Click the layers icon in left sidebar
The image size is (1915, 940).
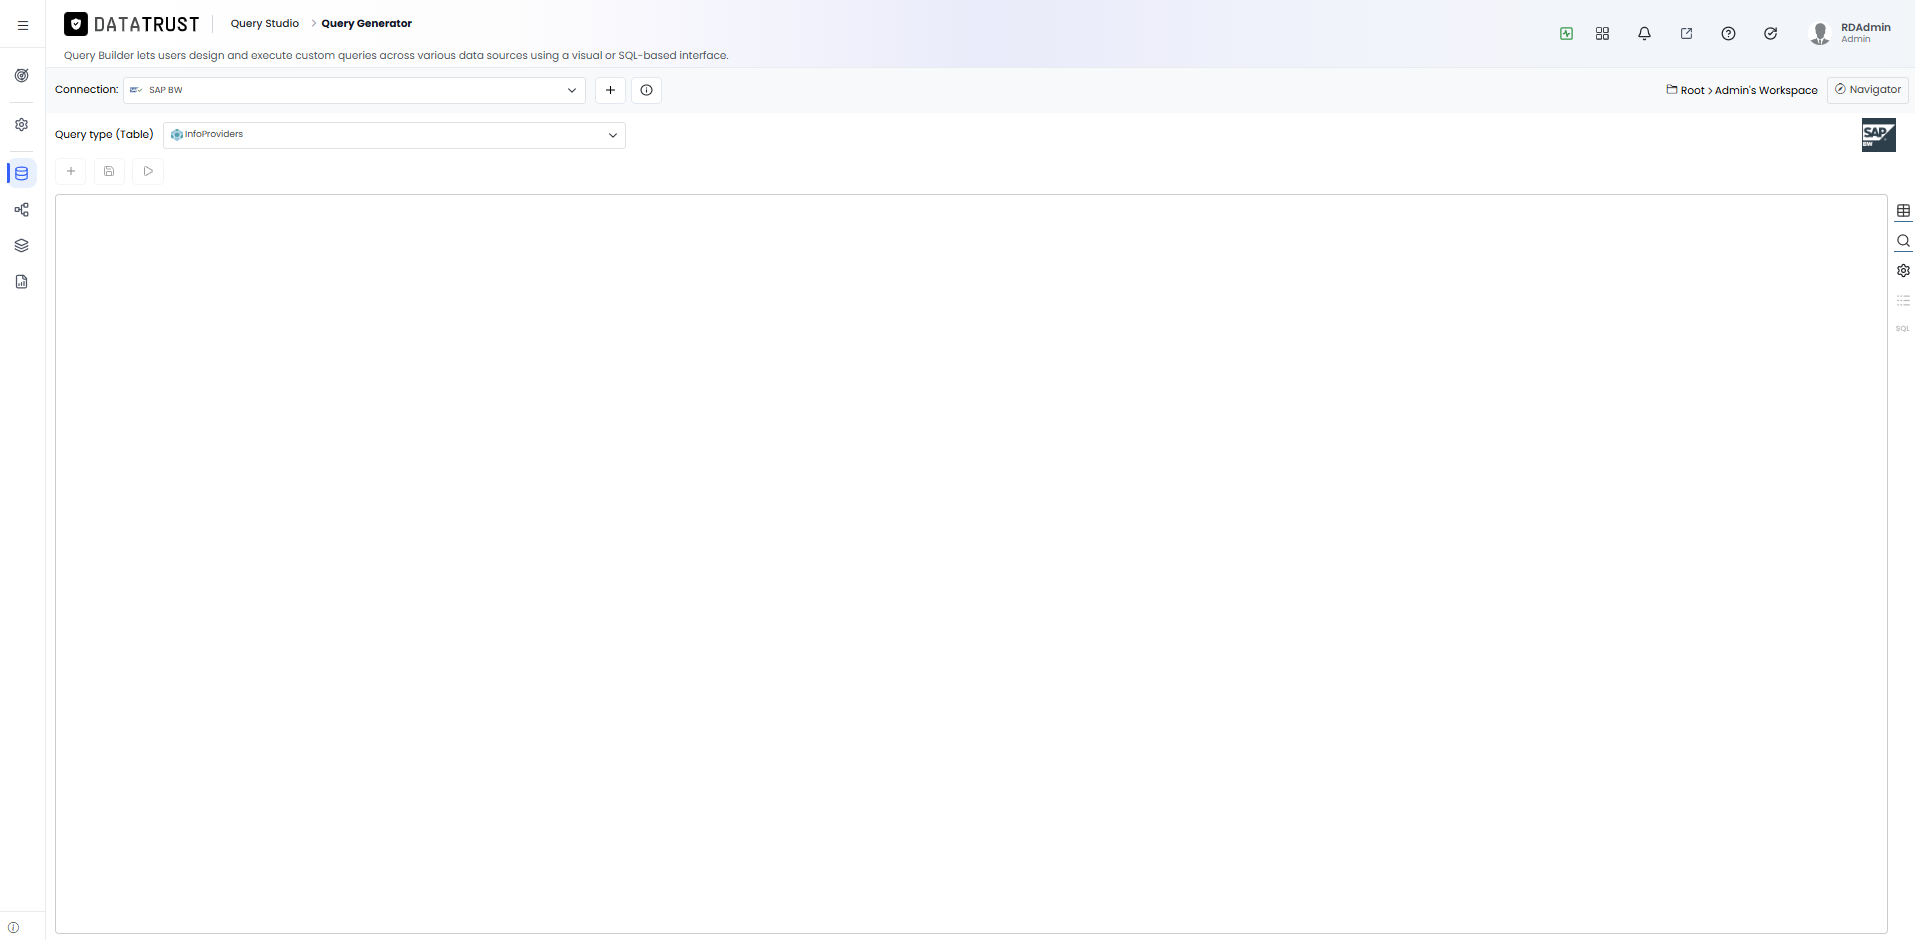click(22, 245)
